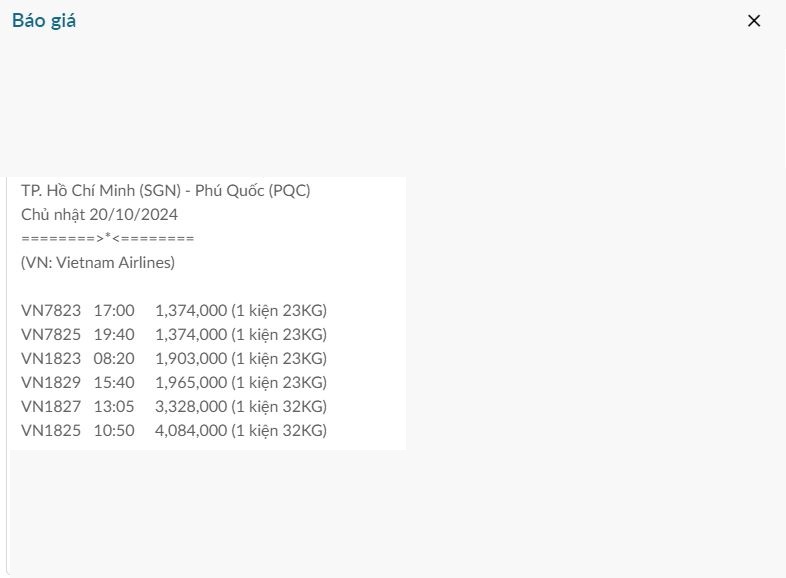786x578 pixels.
Task: Select flight number VN1825
Action: (x=51, y=430)
